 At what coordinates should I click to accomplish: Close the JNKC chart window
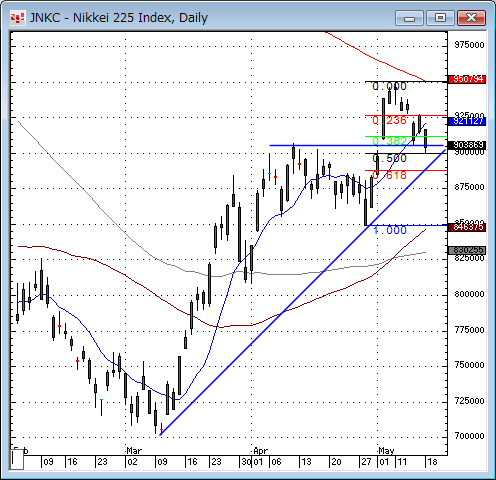coord(471,18)
